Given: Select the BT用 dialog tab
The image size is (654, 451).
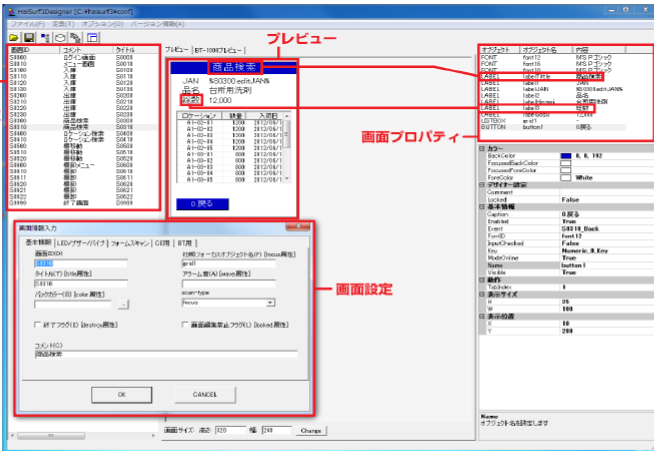Looking at the screenshot, I should pos(185,243).
